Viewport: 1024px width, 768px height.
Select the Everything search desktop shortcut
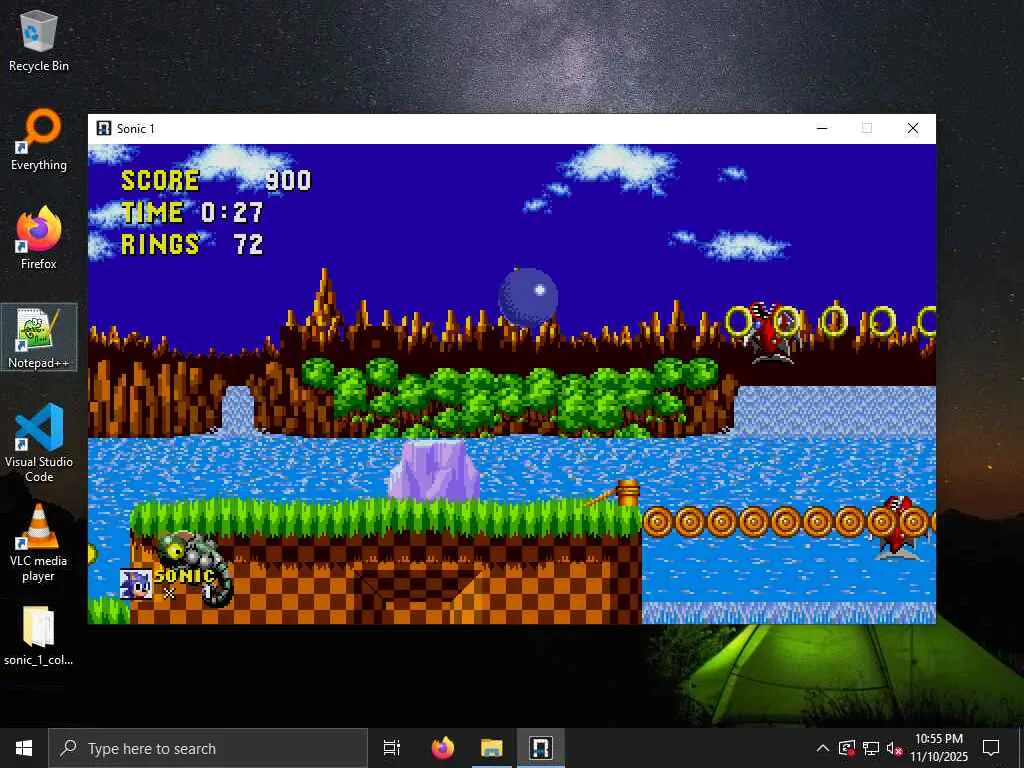coord(39,140)
